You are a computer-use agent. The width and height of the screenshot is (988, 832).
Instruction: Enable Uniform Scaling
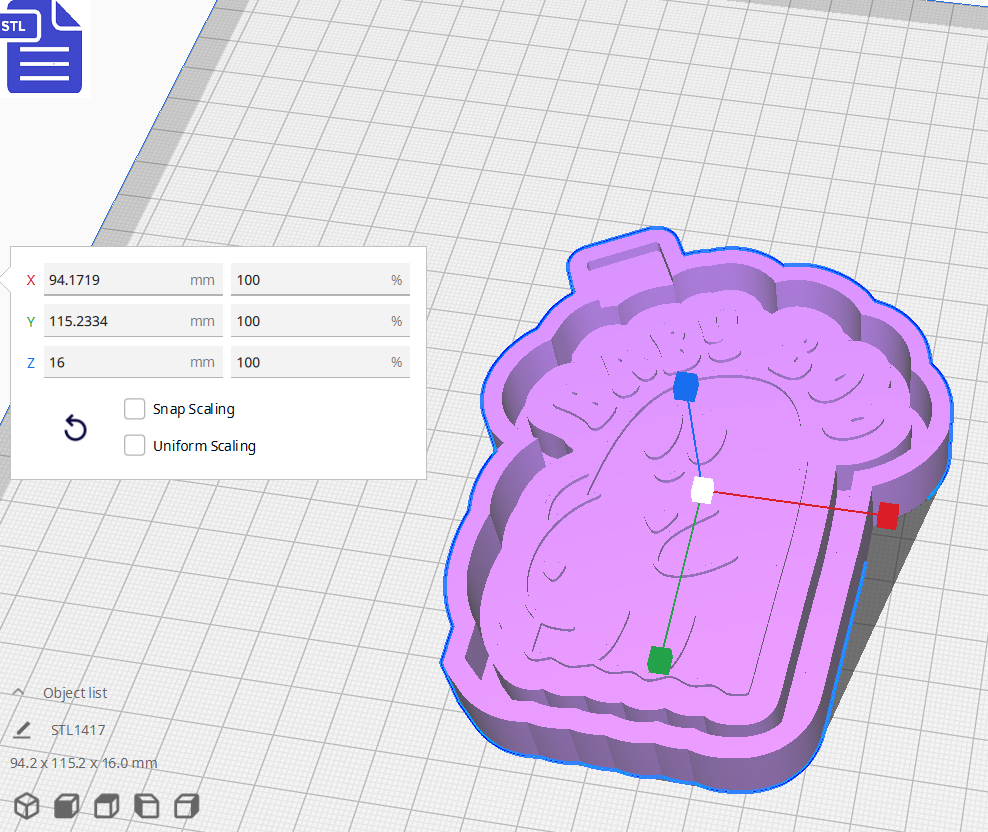(135, 445)
